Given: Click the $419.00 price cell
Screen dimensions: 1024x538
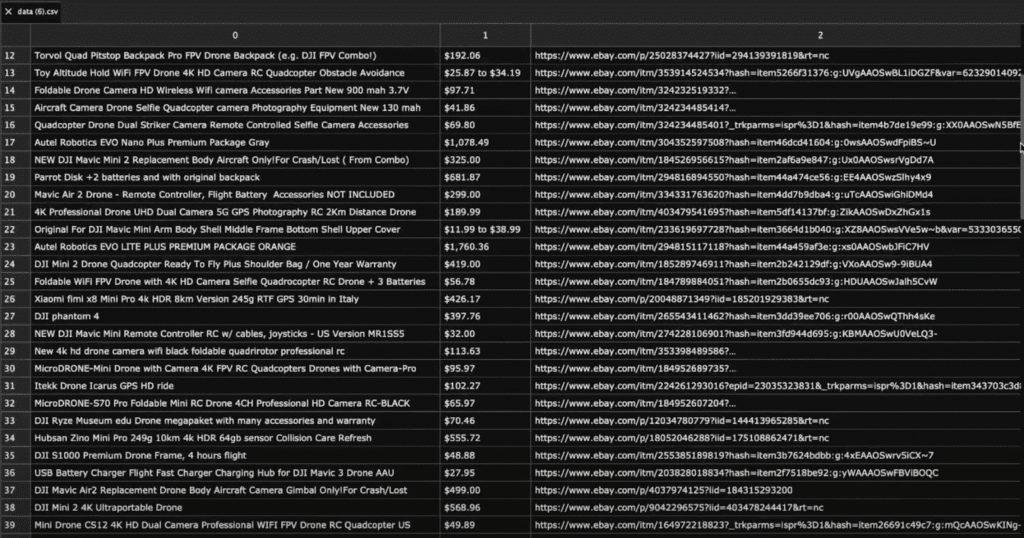Looking at the screenshot, I should [x=485, y=264].
